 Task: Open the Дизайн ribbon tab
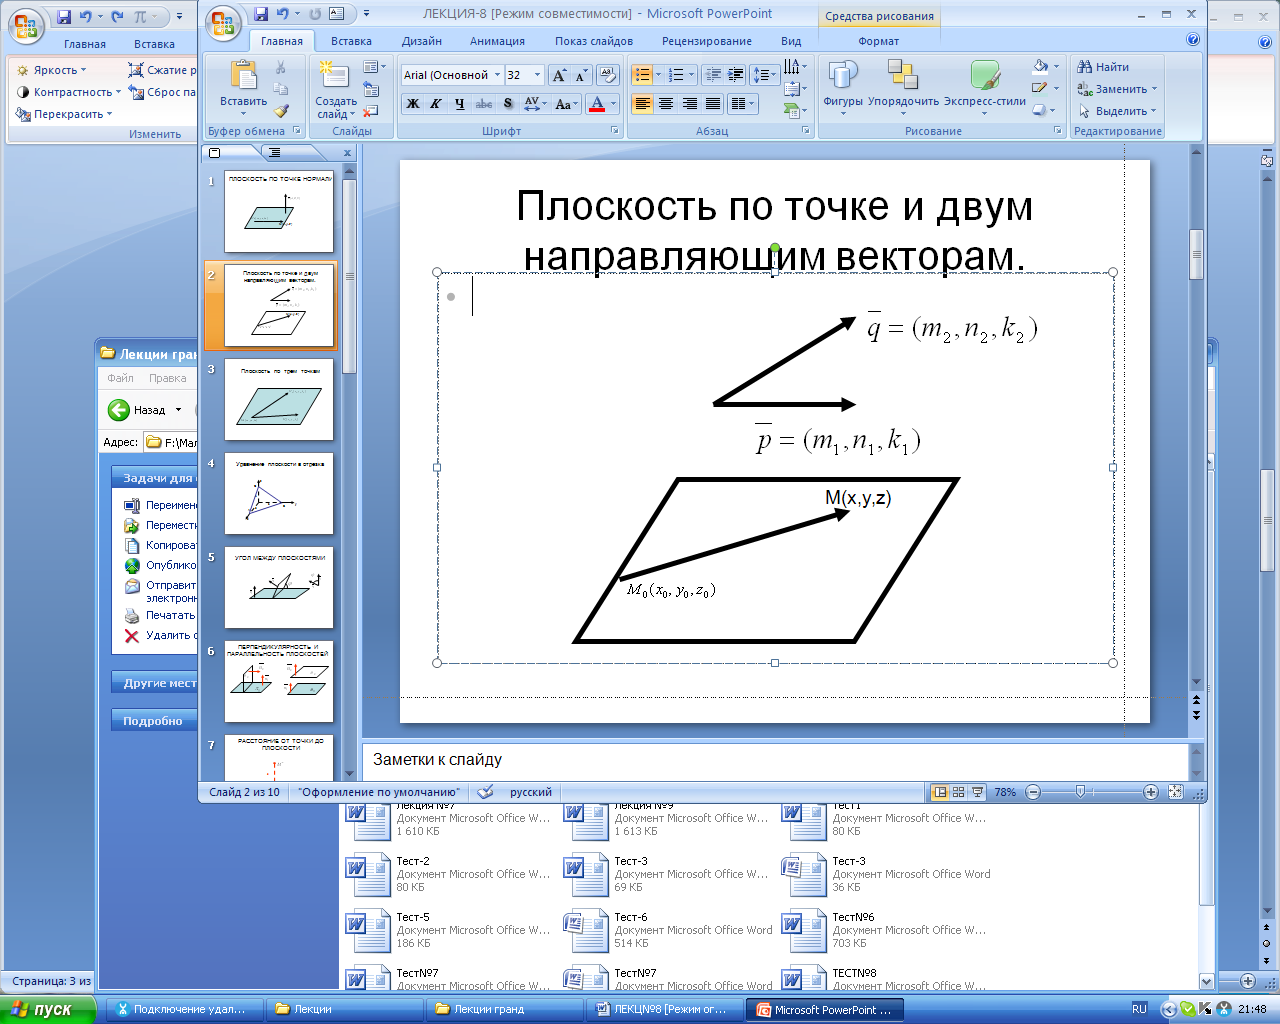coord(422,41)
